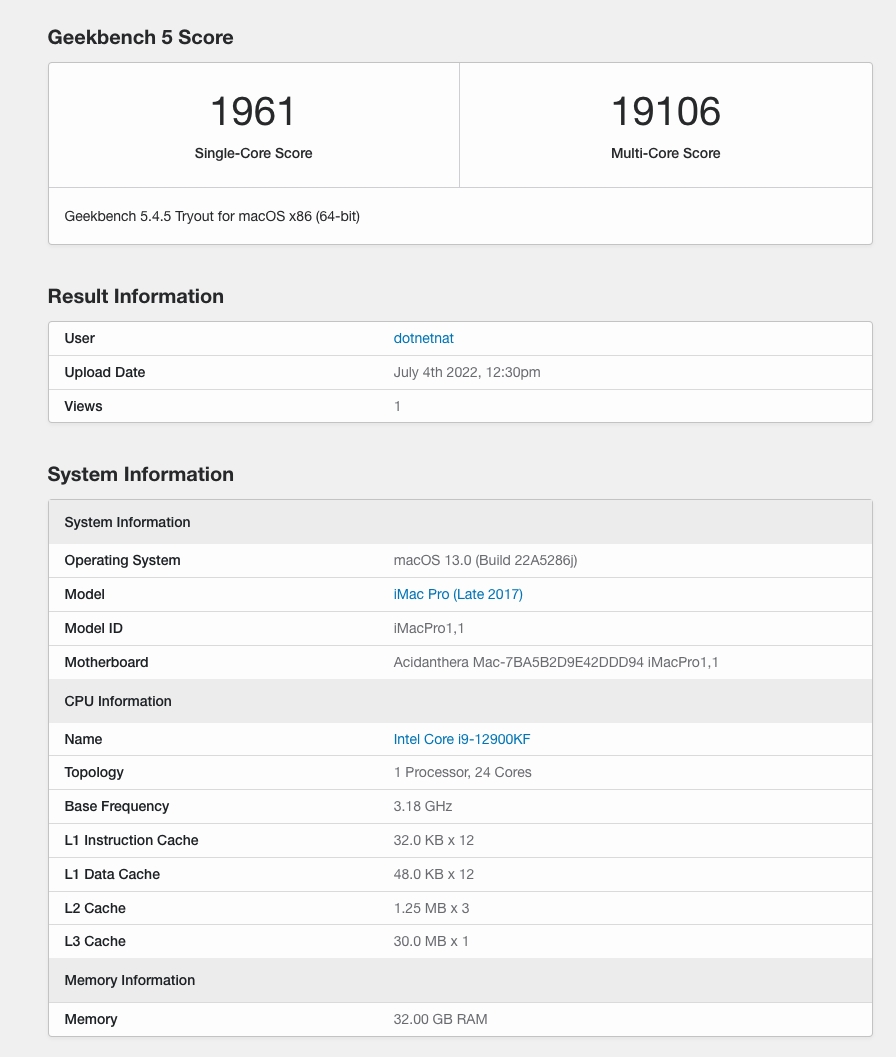
Task: Click the 32.00 GB RAM value
Action: click(x=440, y=1019)
